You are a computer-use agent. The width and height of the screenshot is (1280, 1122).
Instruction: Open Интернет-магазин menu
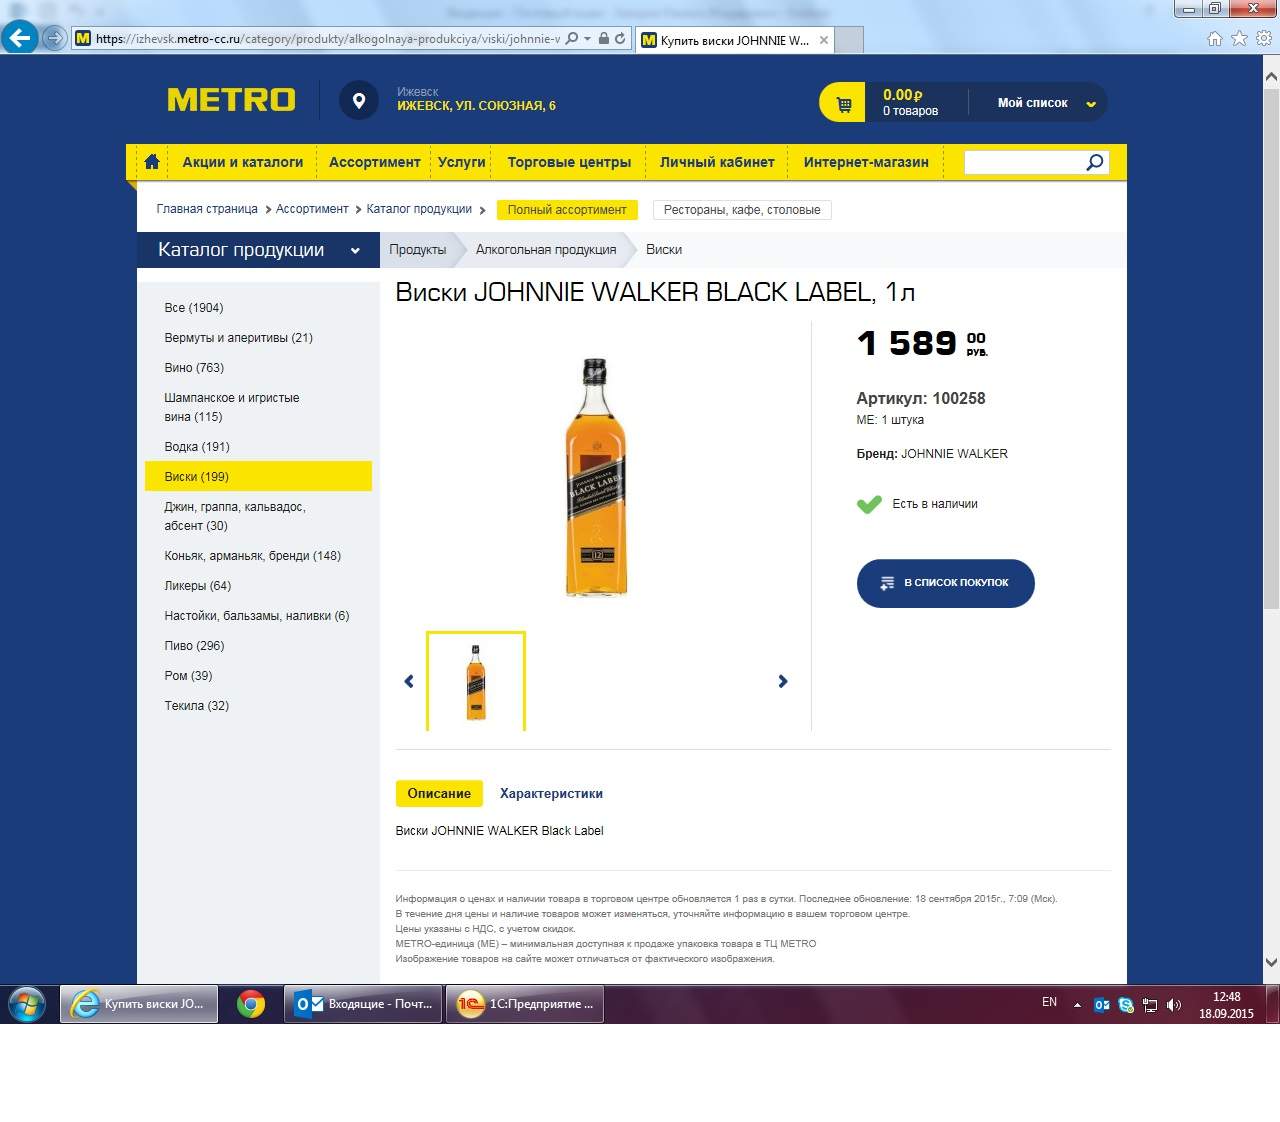(x=866, y=162)
